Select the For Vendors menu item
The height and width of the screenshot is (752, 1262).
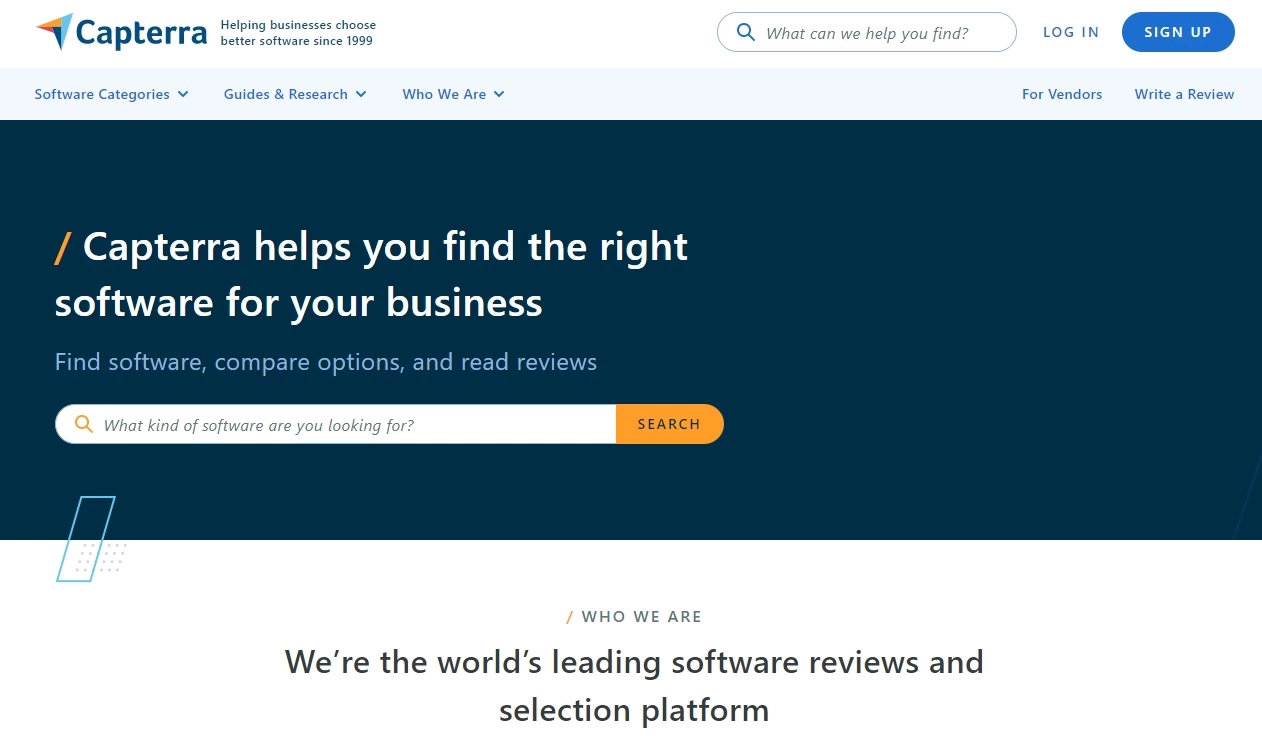coord(1062,93)
